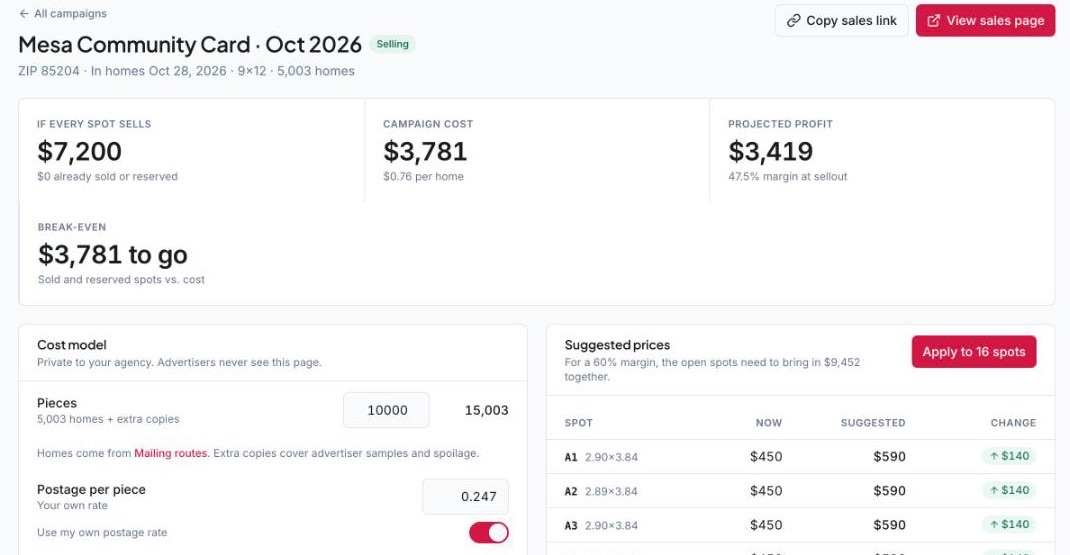Select the A3 spot label

tap(571, 526)
